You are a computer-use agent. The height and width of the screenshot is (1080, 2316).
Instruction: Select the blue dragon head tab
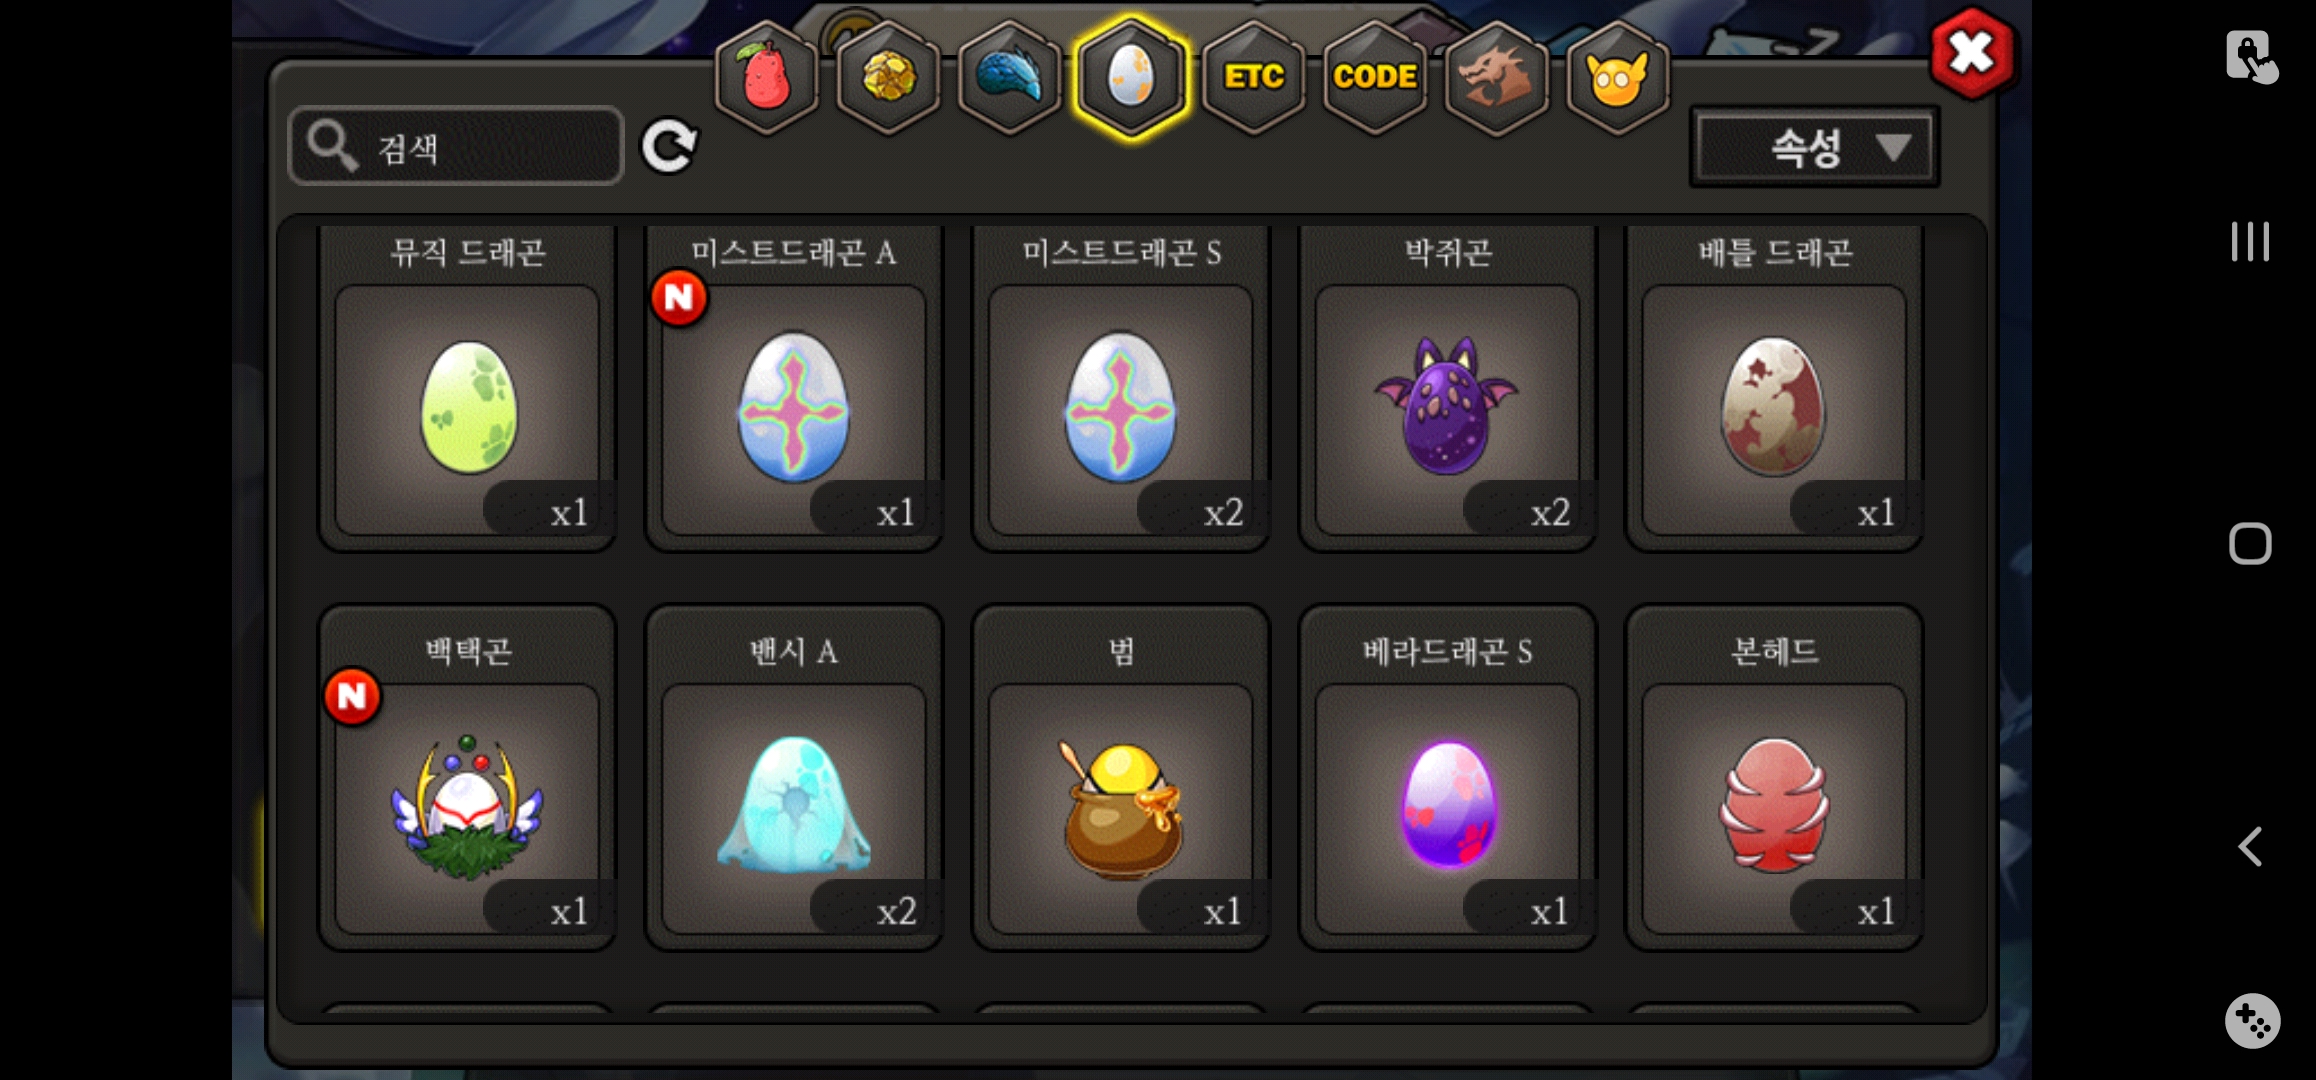click(1010, 78)
